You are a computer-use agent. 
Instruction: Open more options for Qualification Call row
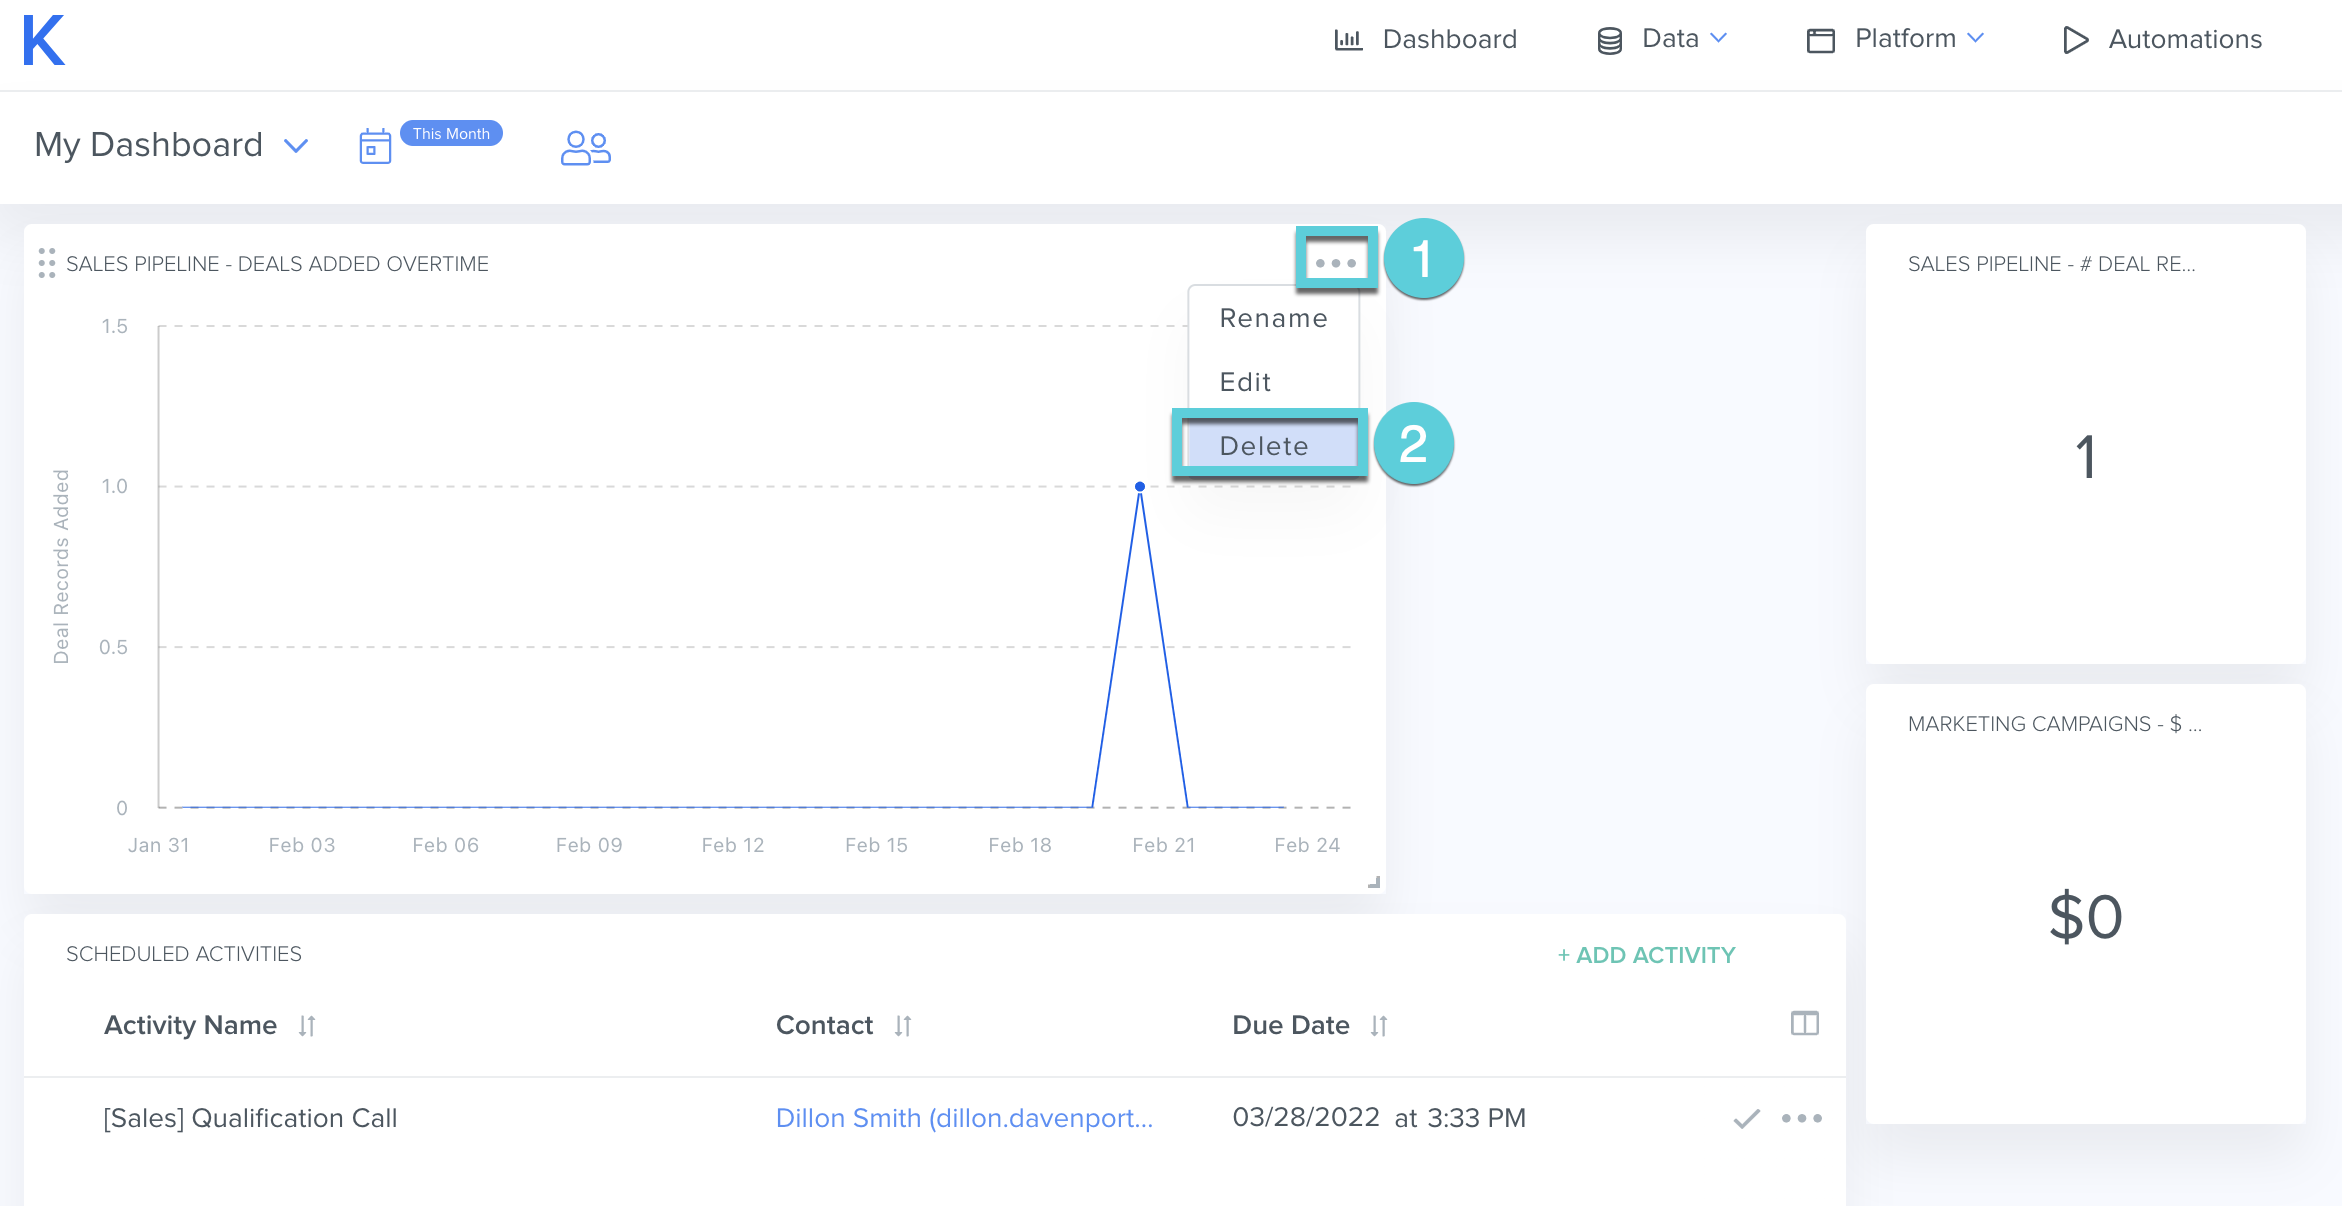point(1802,1118)
